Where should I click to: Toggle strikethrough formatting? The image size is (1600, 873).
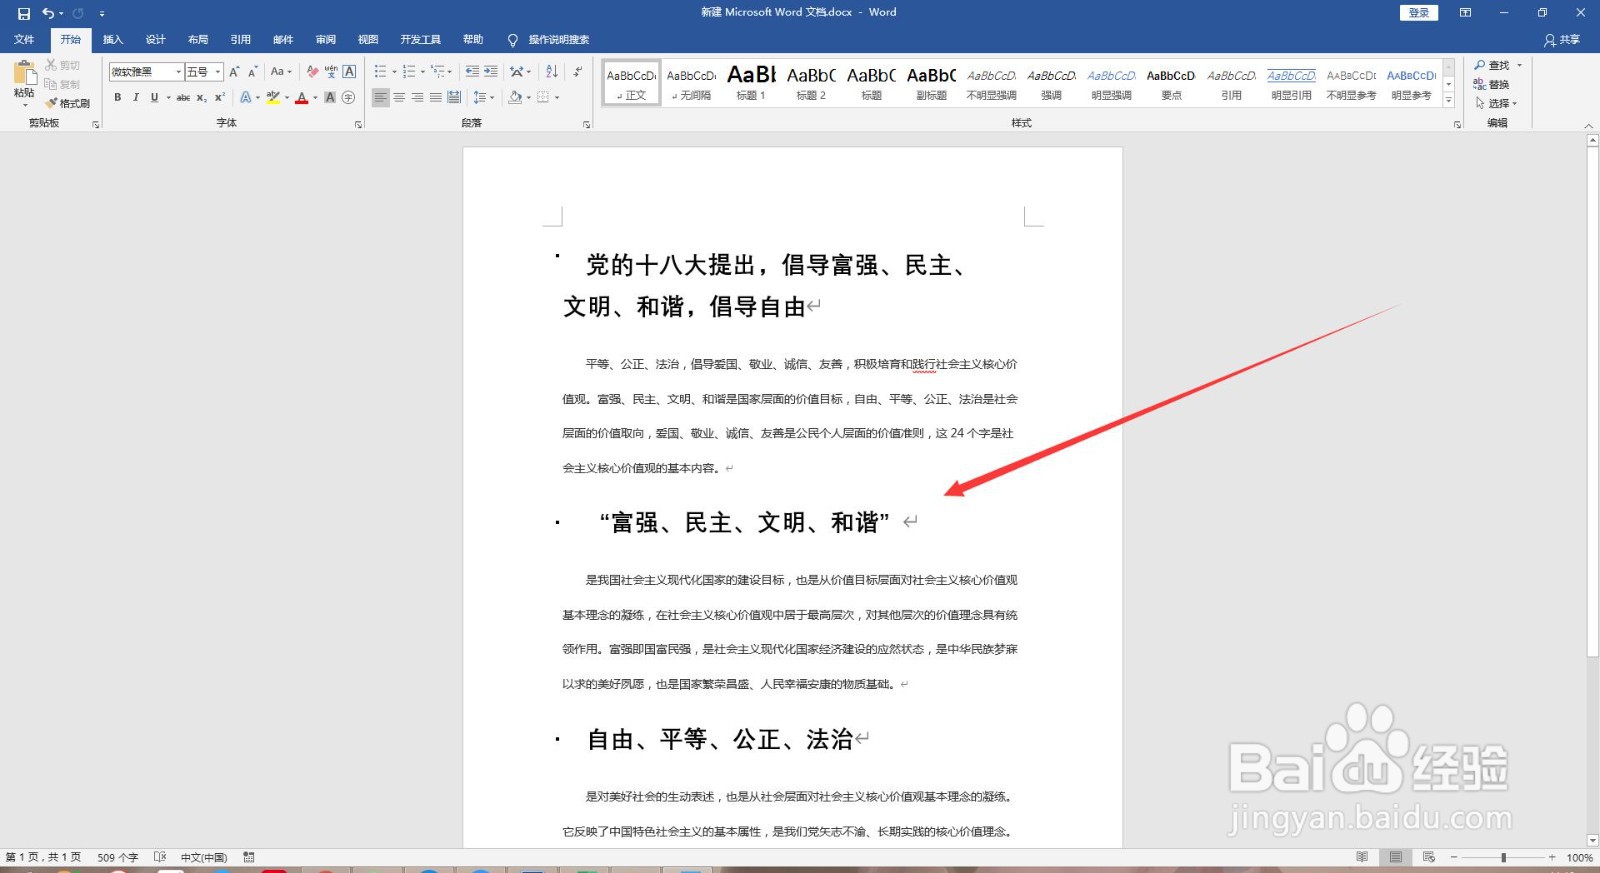(183, 97)
